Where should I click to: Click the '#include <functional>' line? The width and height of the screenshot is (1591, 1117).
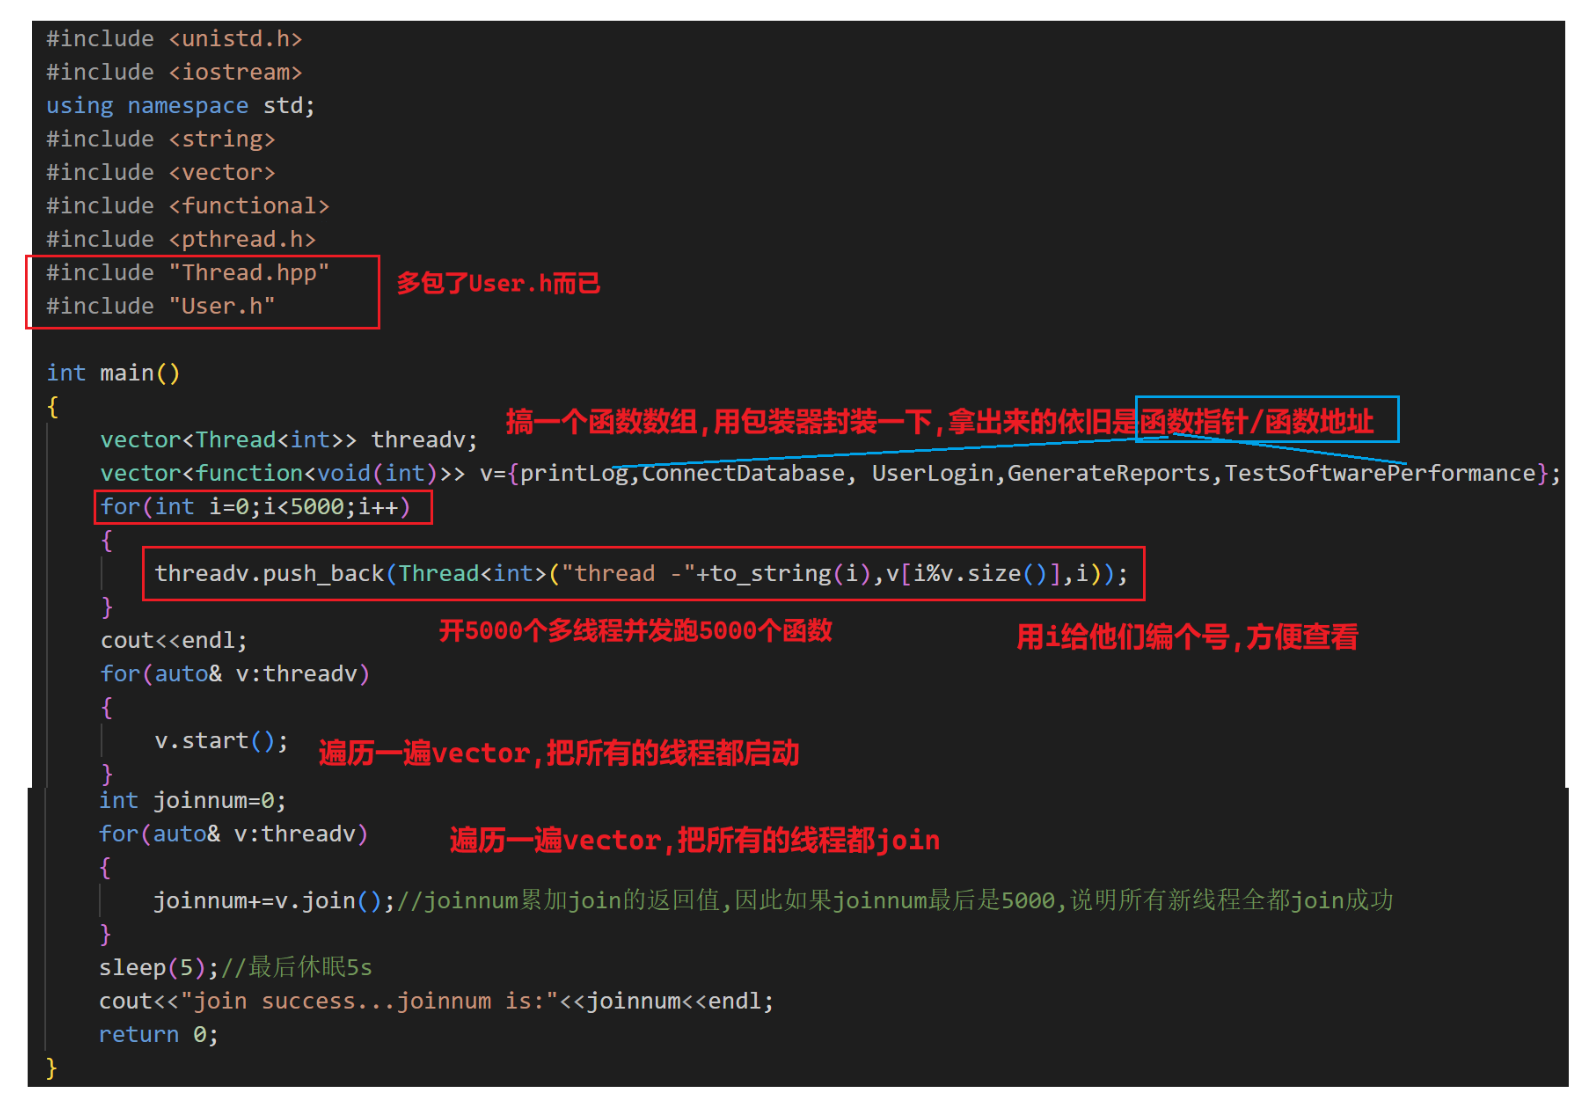[188, 206]
